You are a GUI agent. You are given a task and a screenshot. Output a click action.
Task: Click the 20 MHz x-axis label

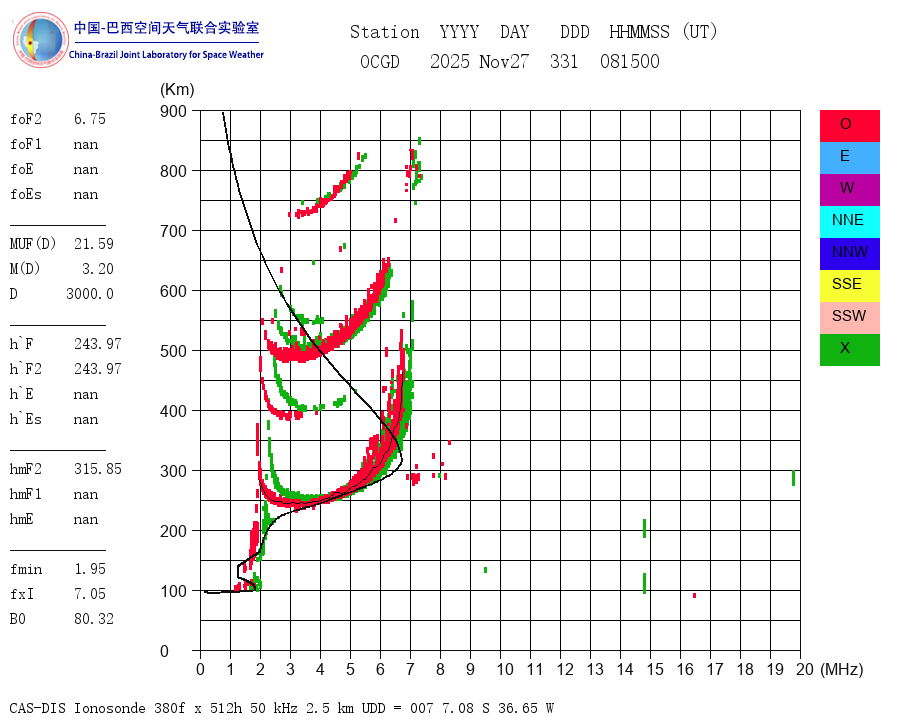click(805, 669)
